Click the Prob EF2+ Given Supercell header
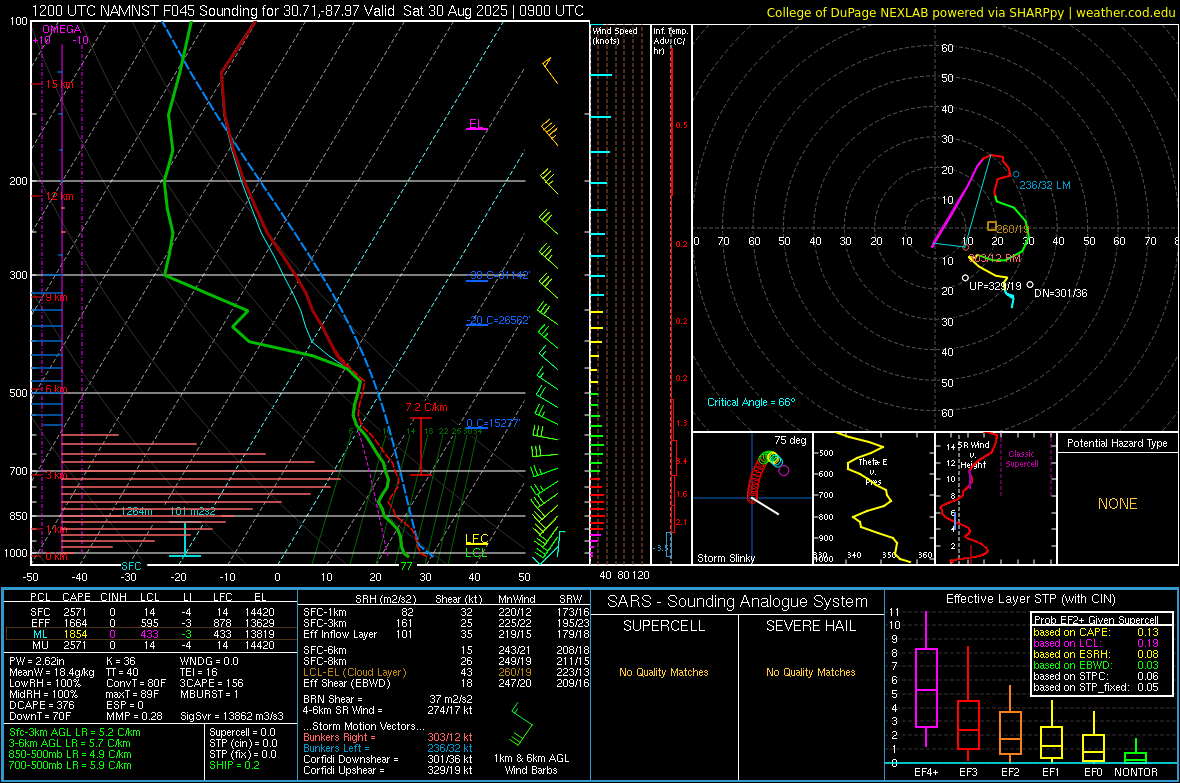The height and width of the screenshot is (783, 1180). (x=1096, y=620)
